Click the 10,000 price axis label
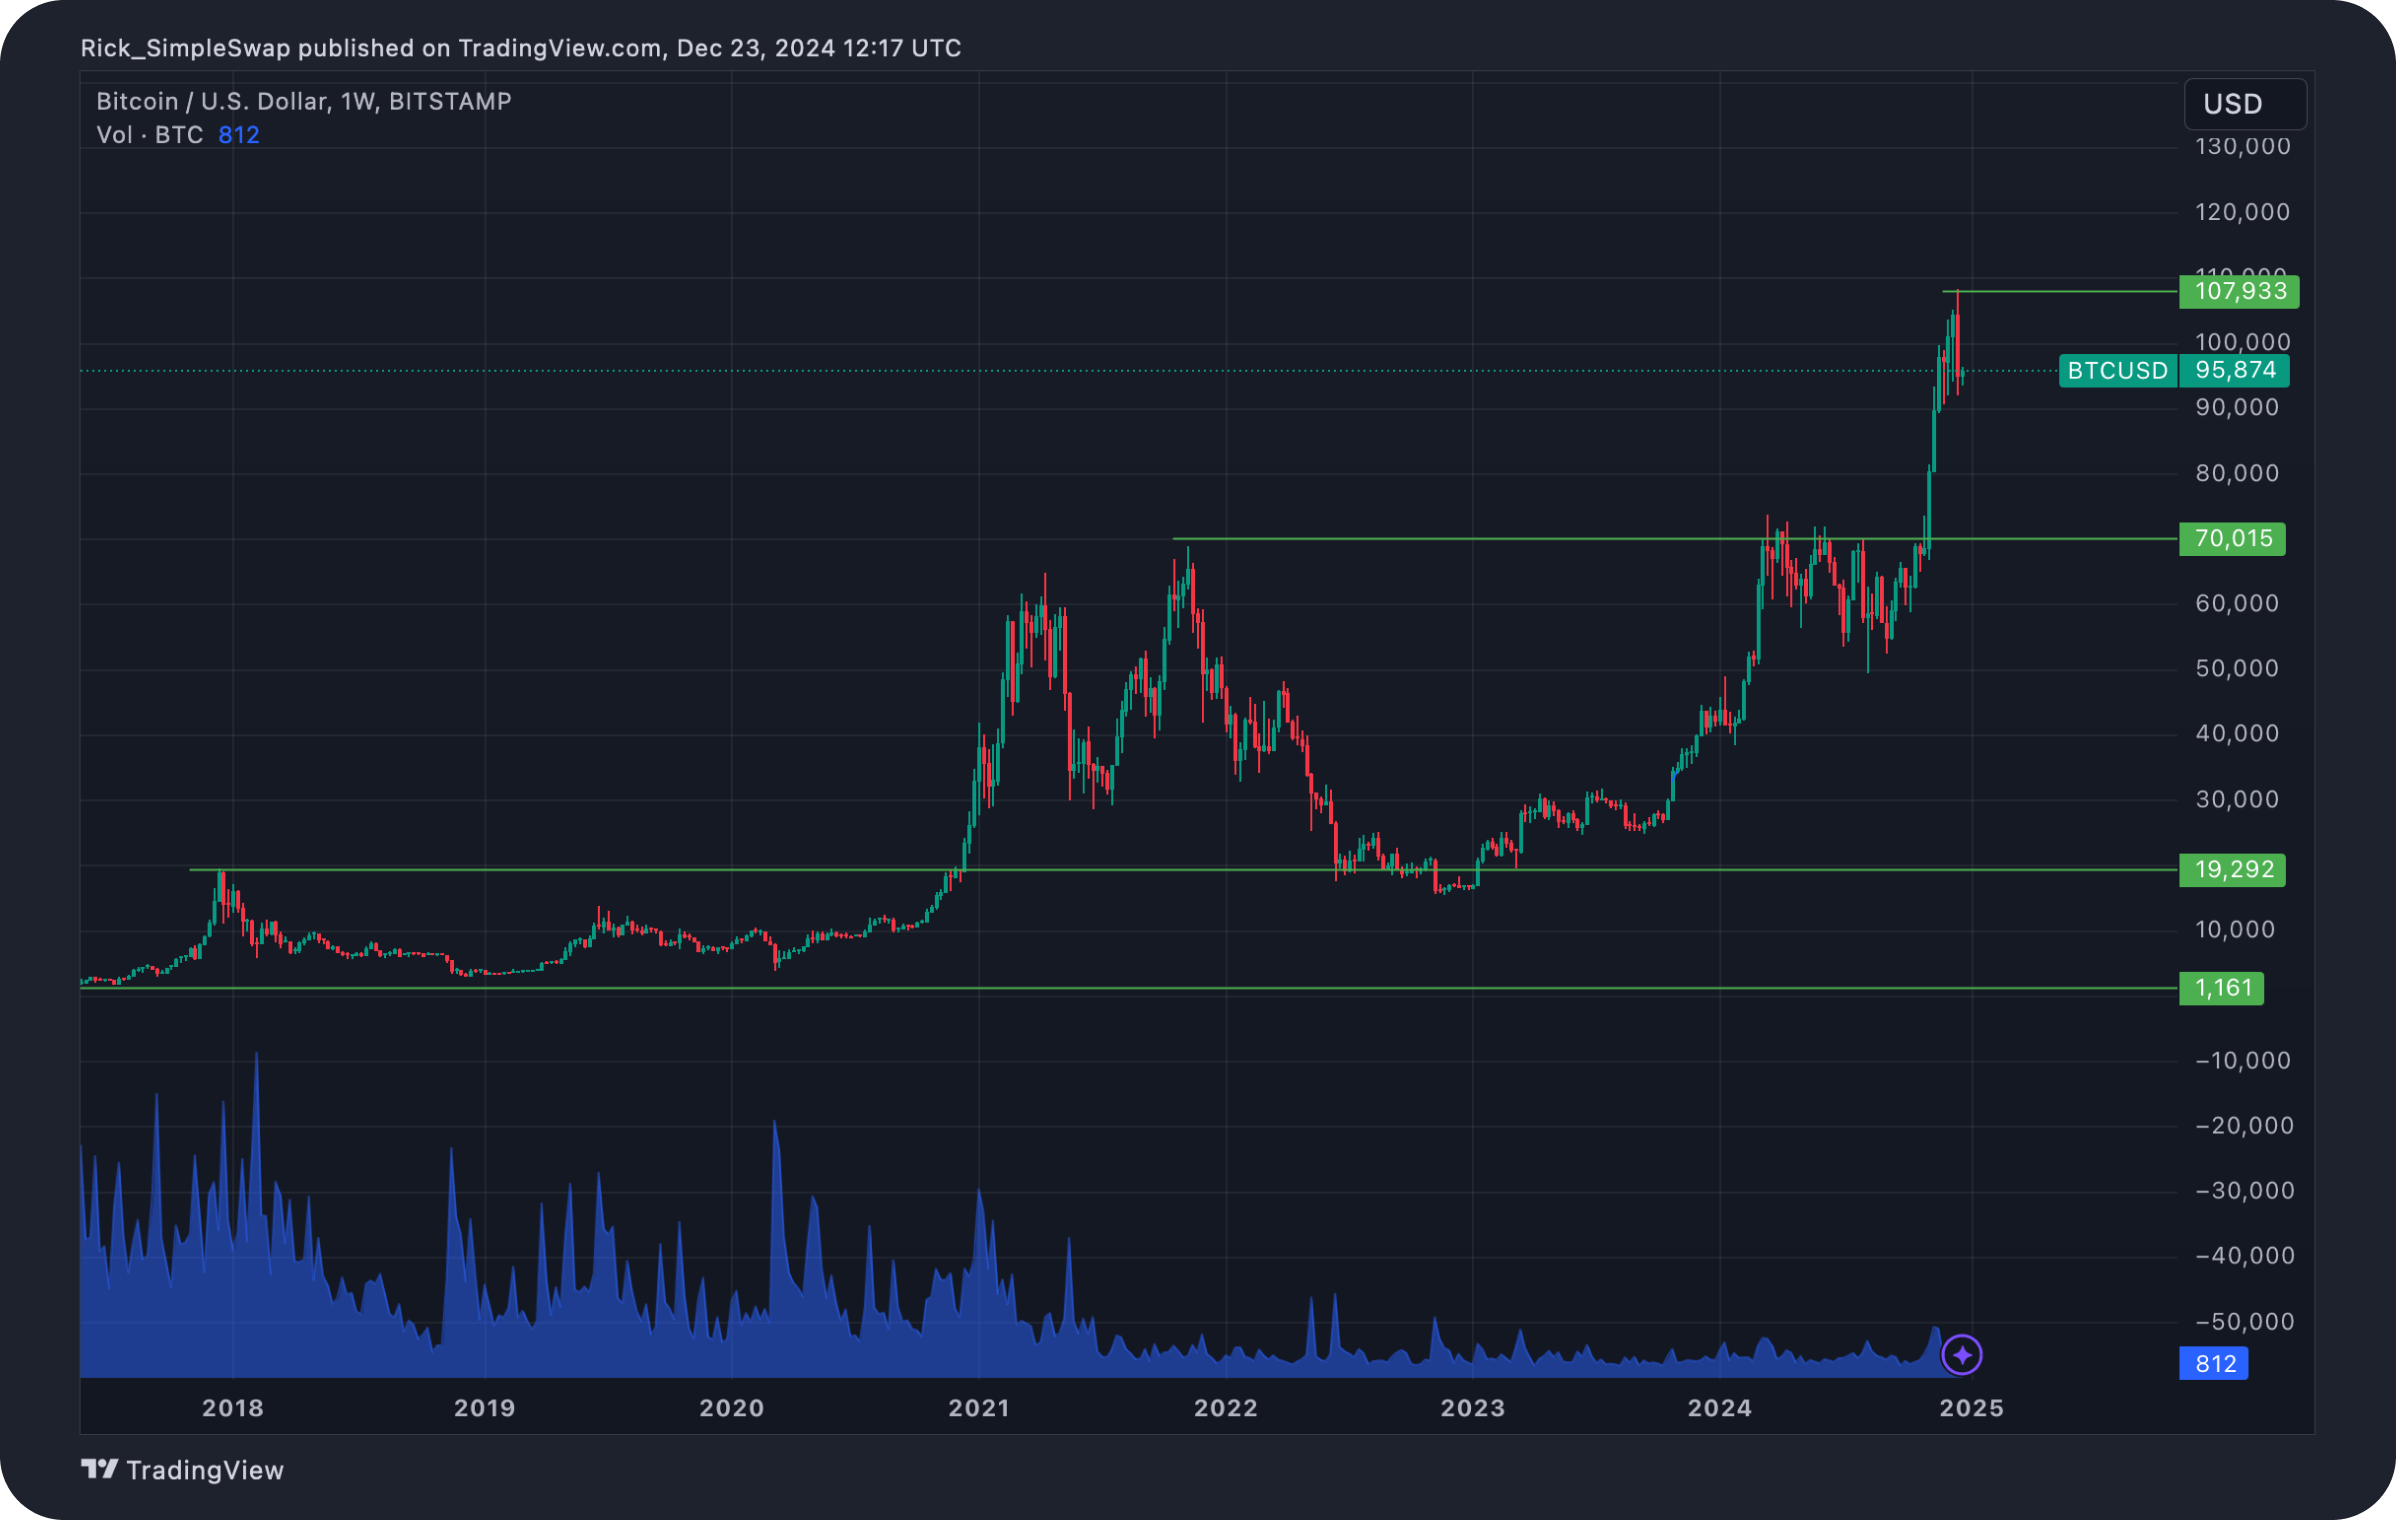 pos(2235,929)
